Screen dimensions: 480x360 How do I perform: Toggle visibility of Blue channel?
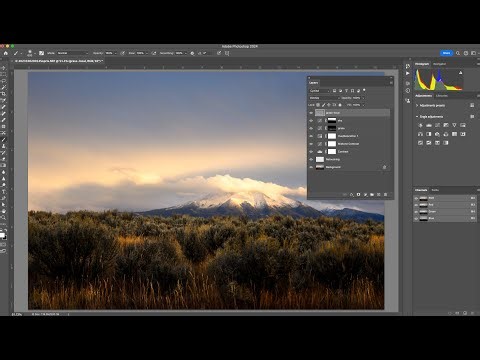pos(416,218)
